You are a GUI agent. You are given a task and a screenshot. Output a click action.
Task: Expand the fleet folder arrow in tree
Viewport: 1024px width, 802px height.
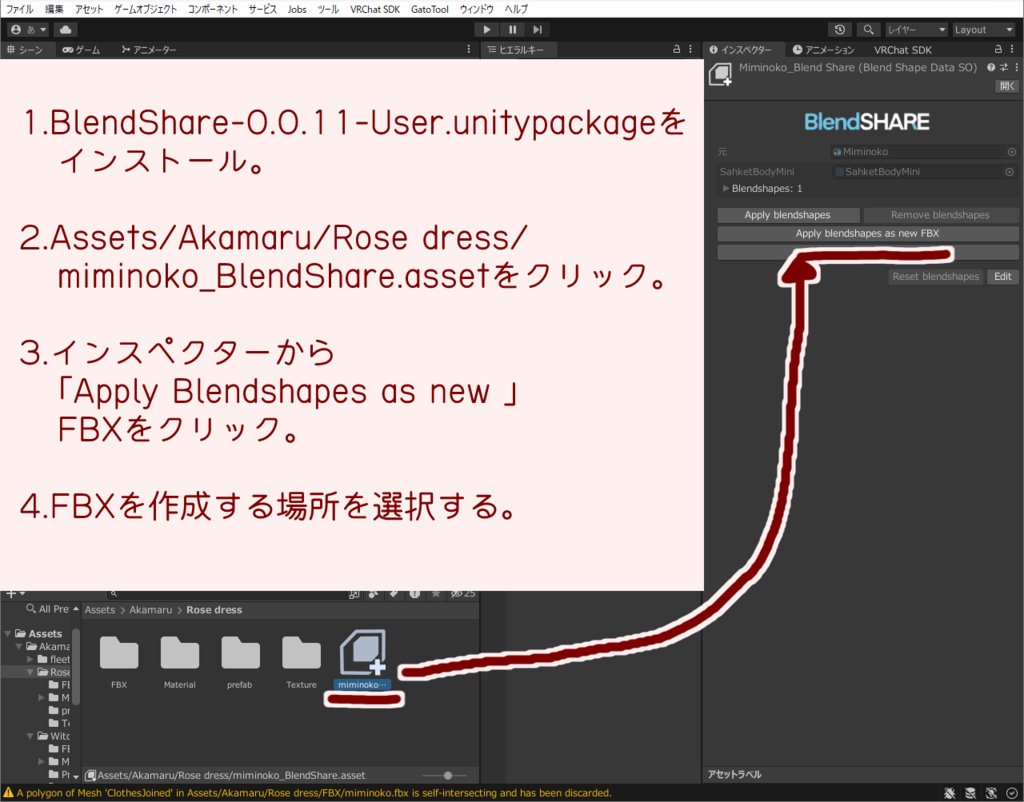30,659
